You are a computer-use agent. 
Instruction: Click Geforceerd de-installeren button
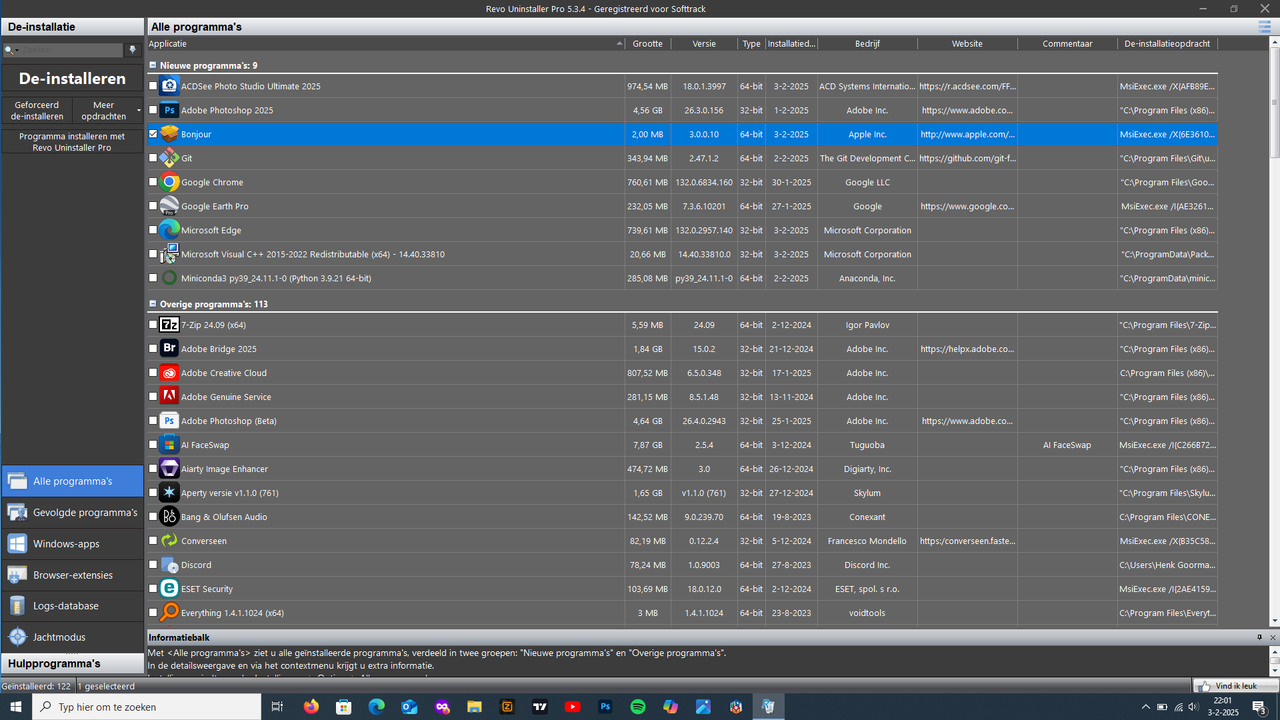[37, 110]
